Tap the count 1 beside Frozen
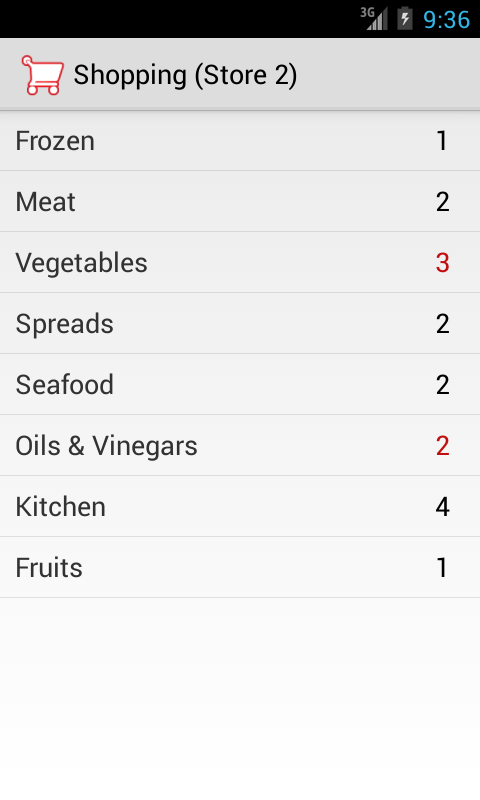The height and width of the screenshot is (800, 480). (443, 141)
